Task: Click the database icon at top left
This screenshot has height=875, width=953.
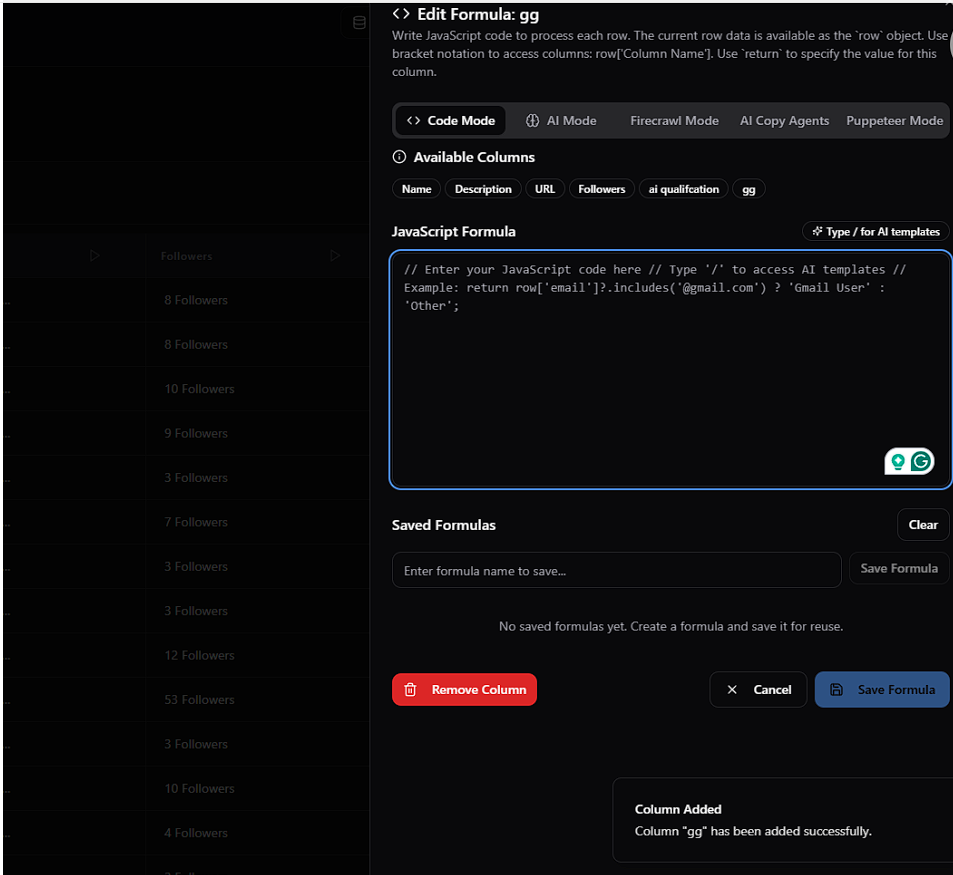Action: (359, 23)
